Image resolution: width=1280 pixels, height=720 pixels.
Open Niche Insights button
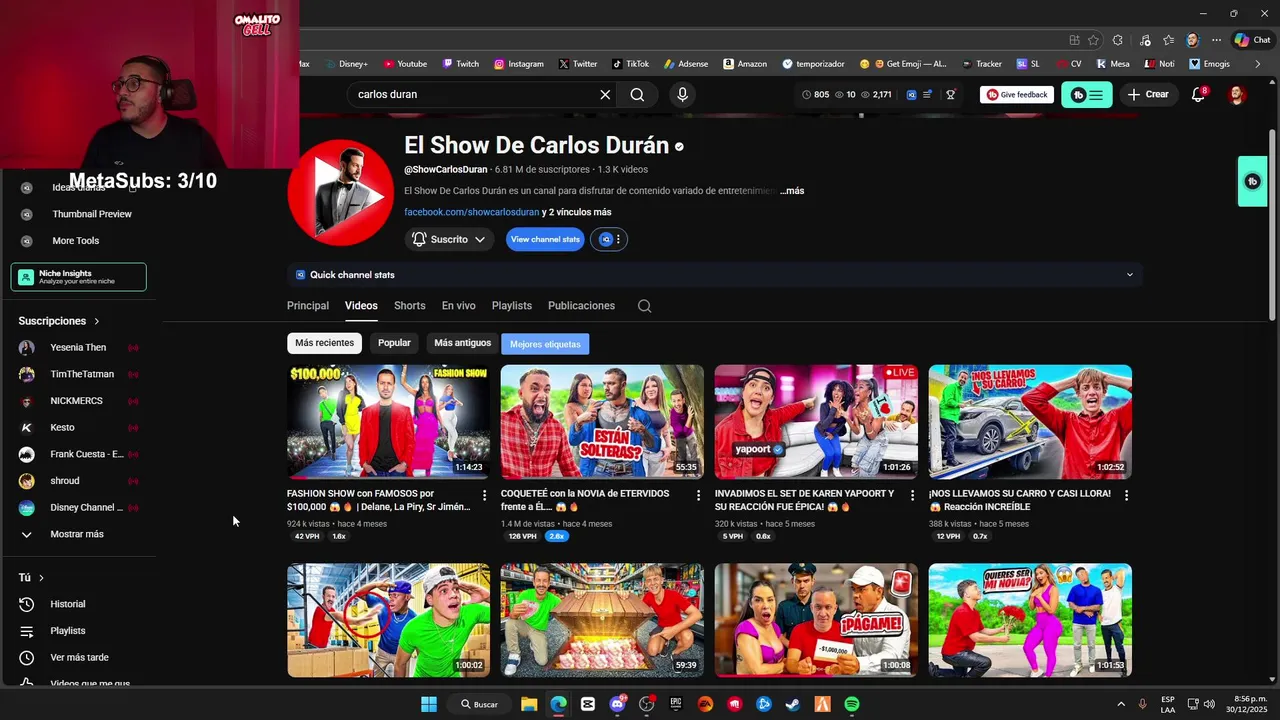79,277
